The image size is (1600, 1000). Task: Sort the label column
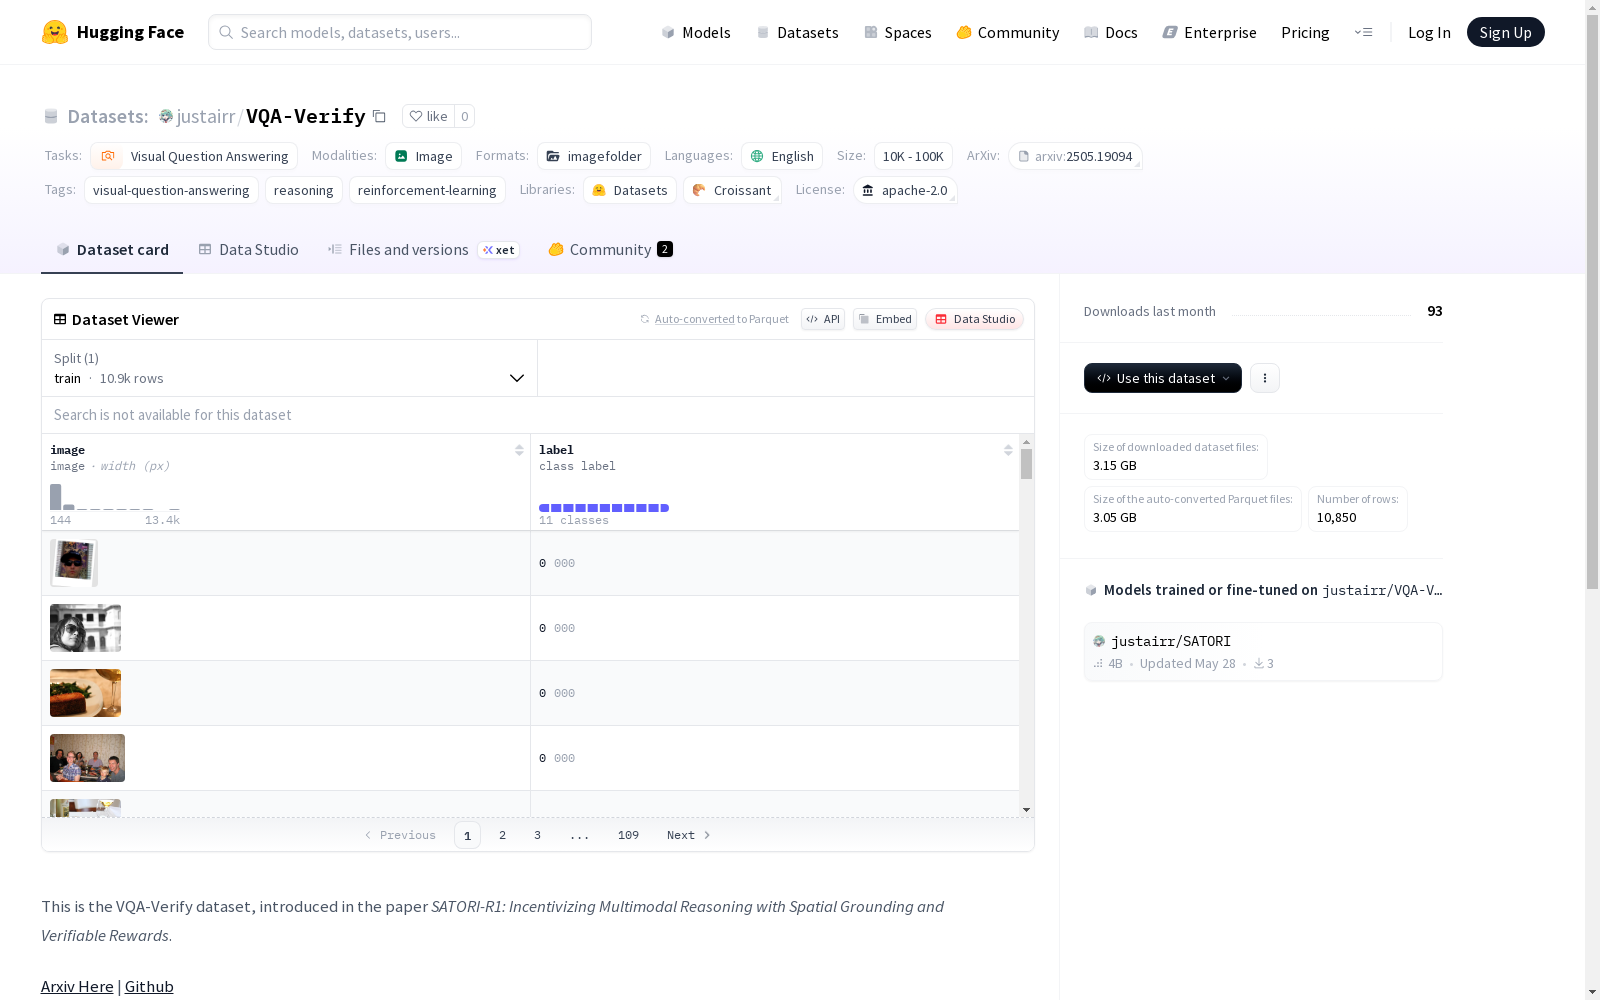[1008, 450]
